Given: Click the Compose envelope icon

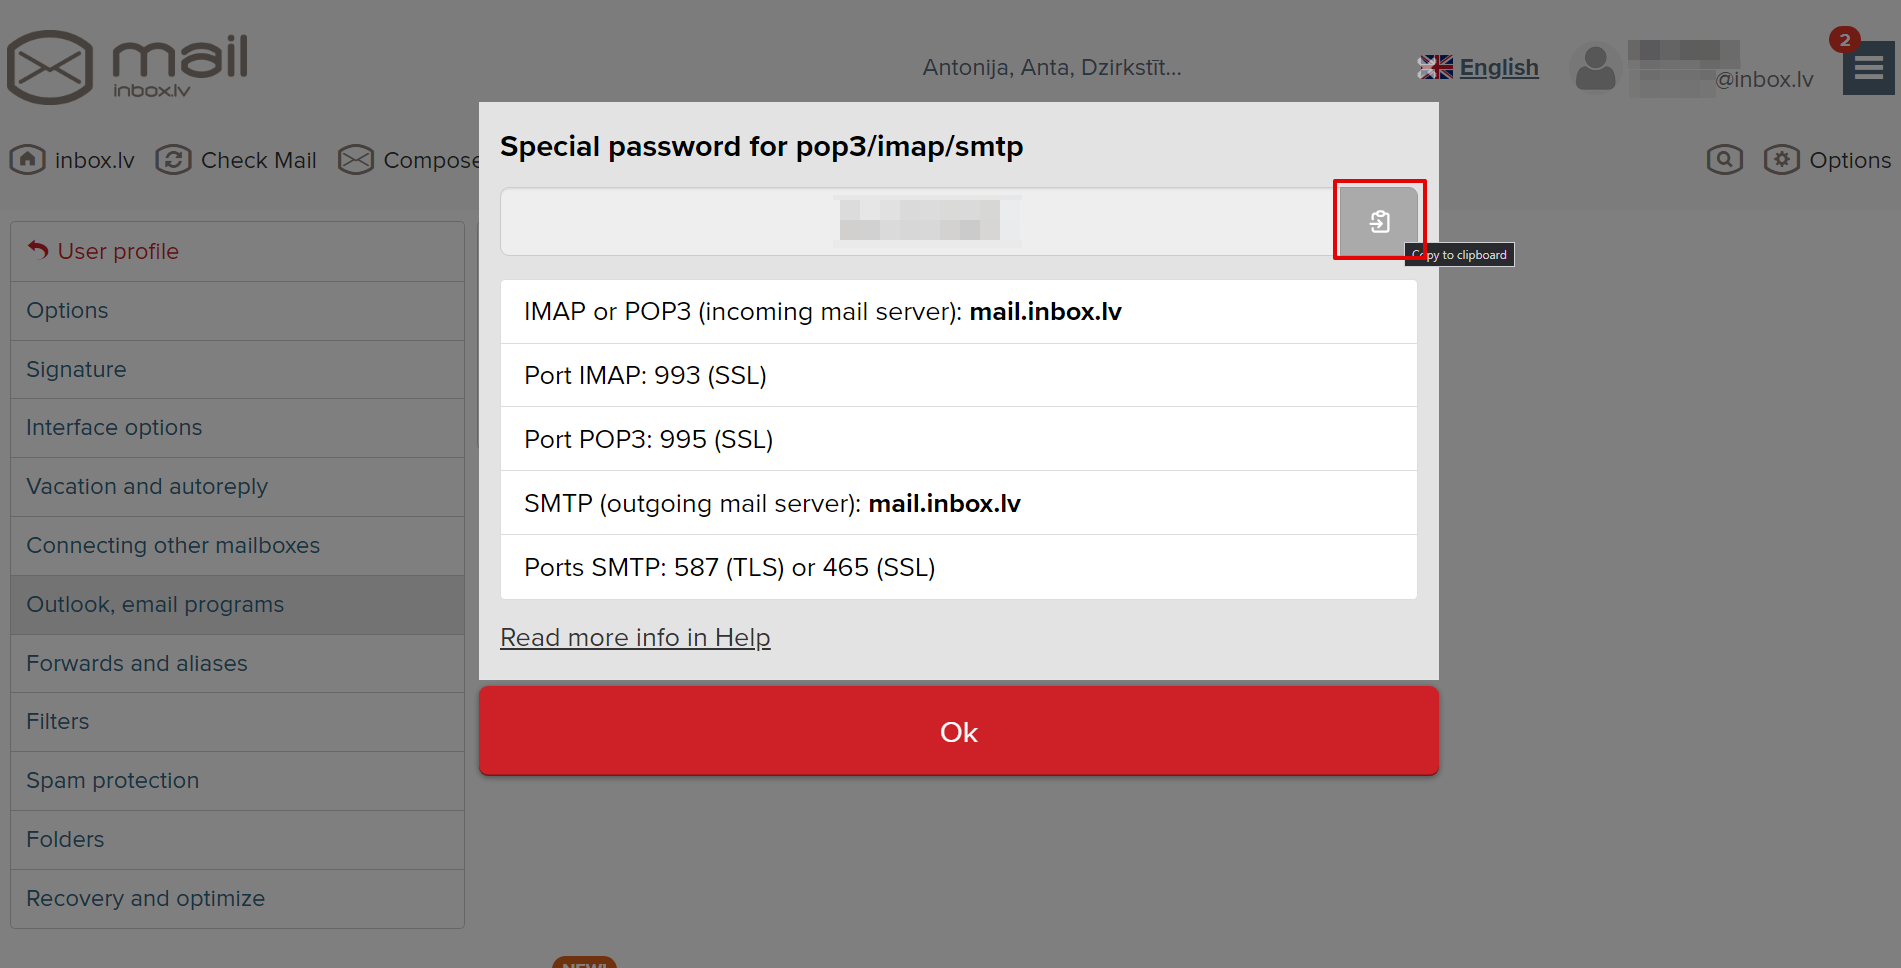Looking at the screenshot, I should coord(356,160).
